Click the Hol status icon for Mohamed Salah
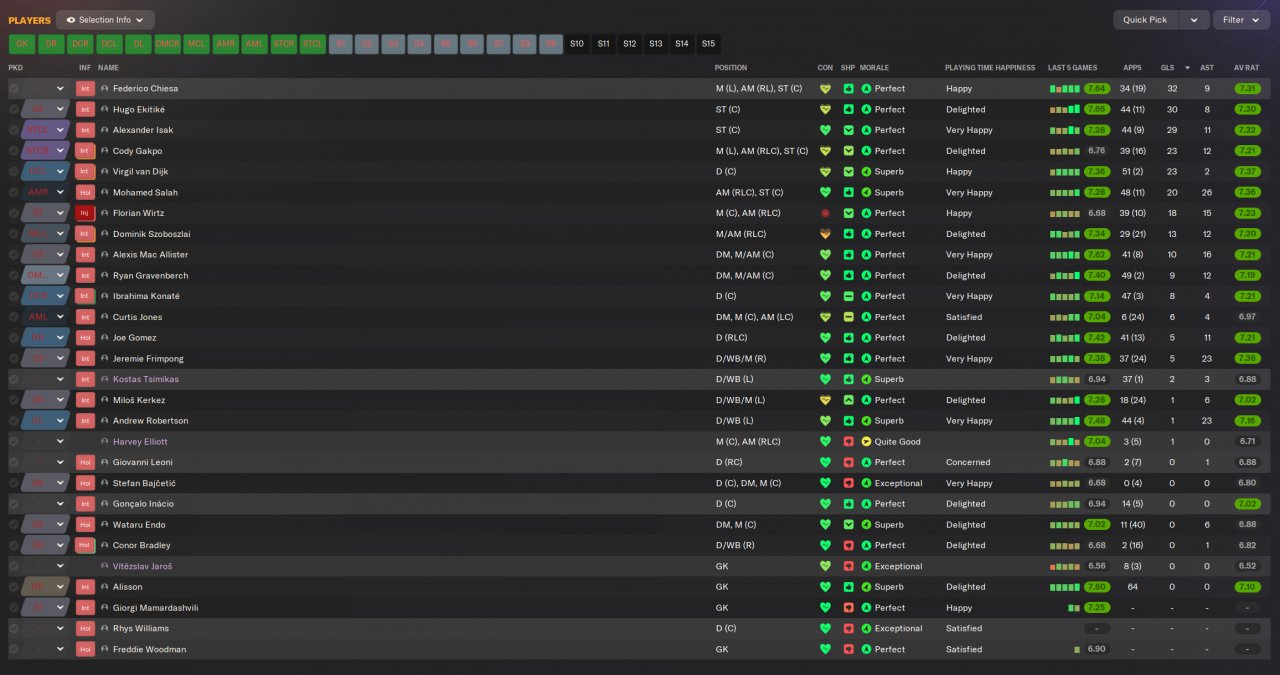The height and width of the screenshot is (675, 1280). [x=85, y=192]
